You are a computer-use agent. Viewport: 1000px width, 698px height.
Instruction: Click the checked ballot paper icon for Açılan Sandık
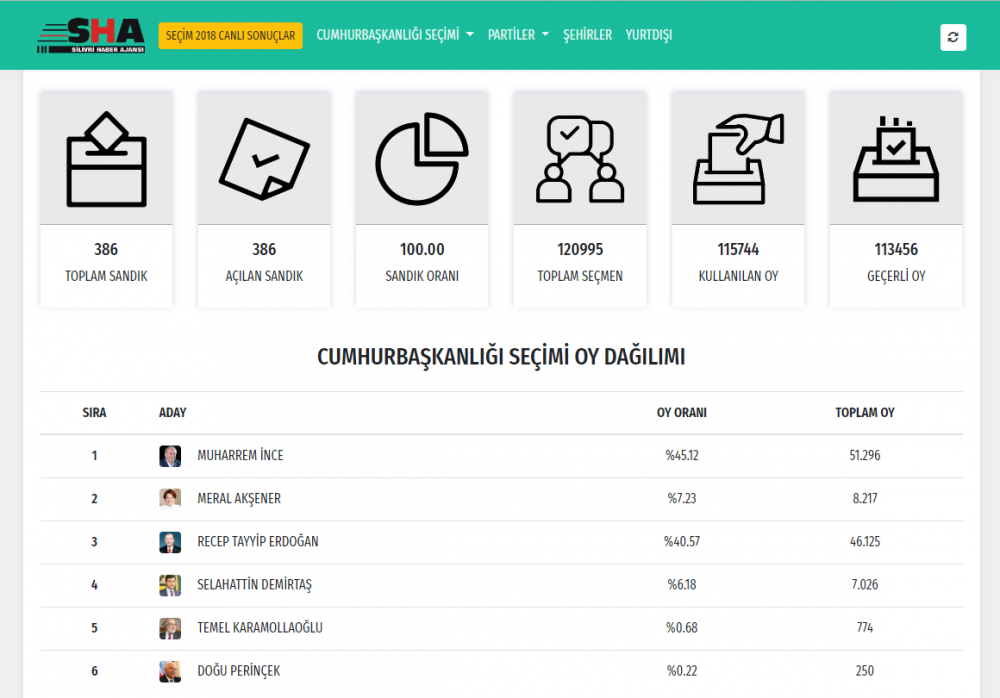[264, 158]
